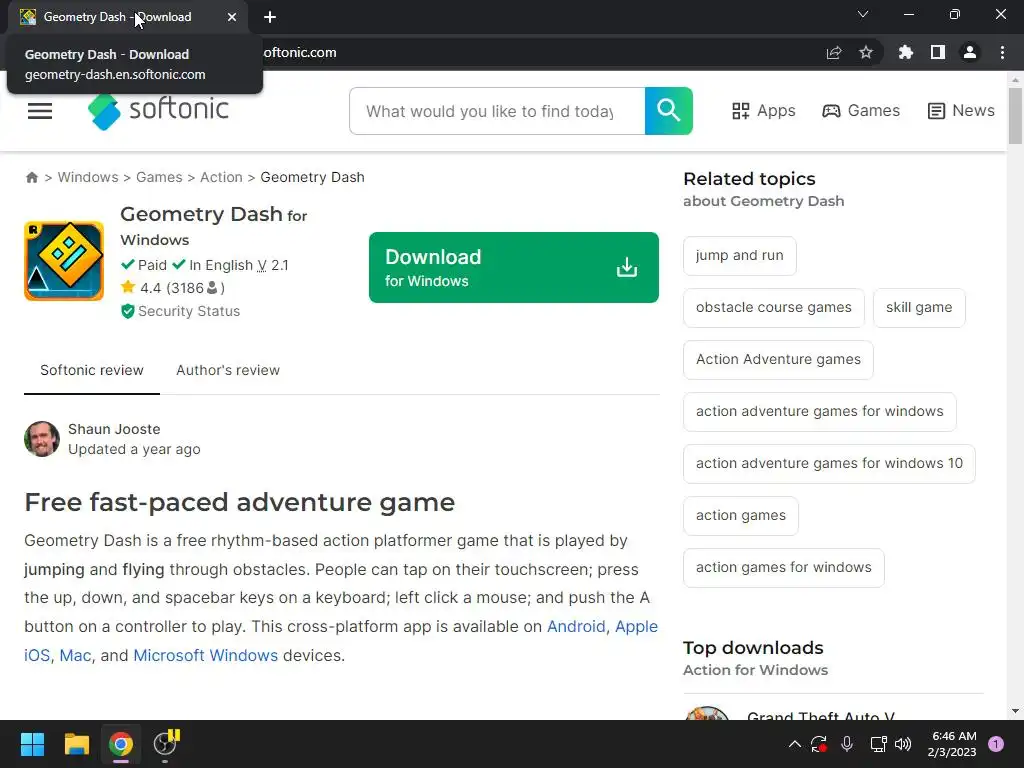Open File Explorer from taskbar

(76, 744)
